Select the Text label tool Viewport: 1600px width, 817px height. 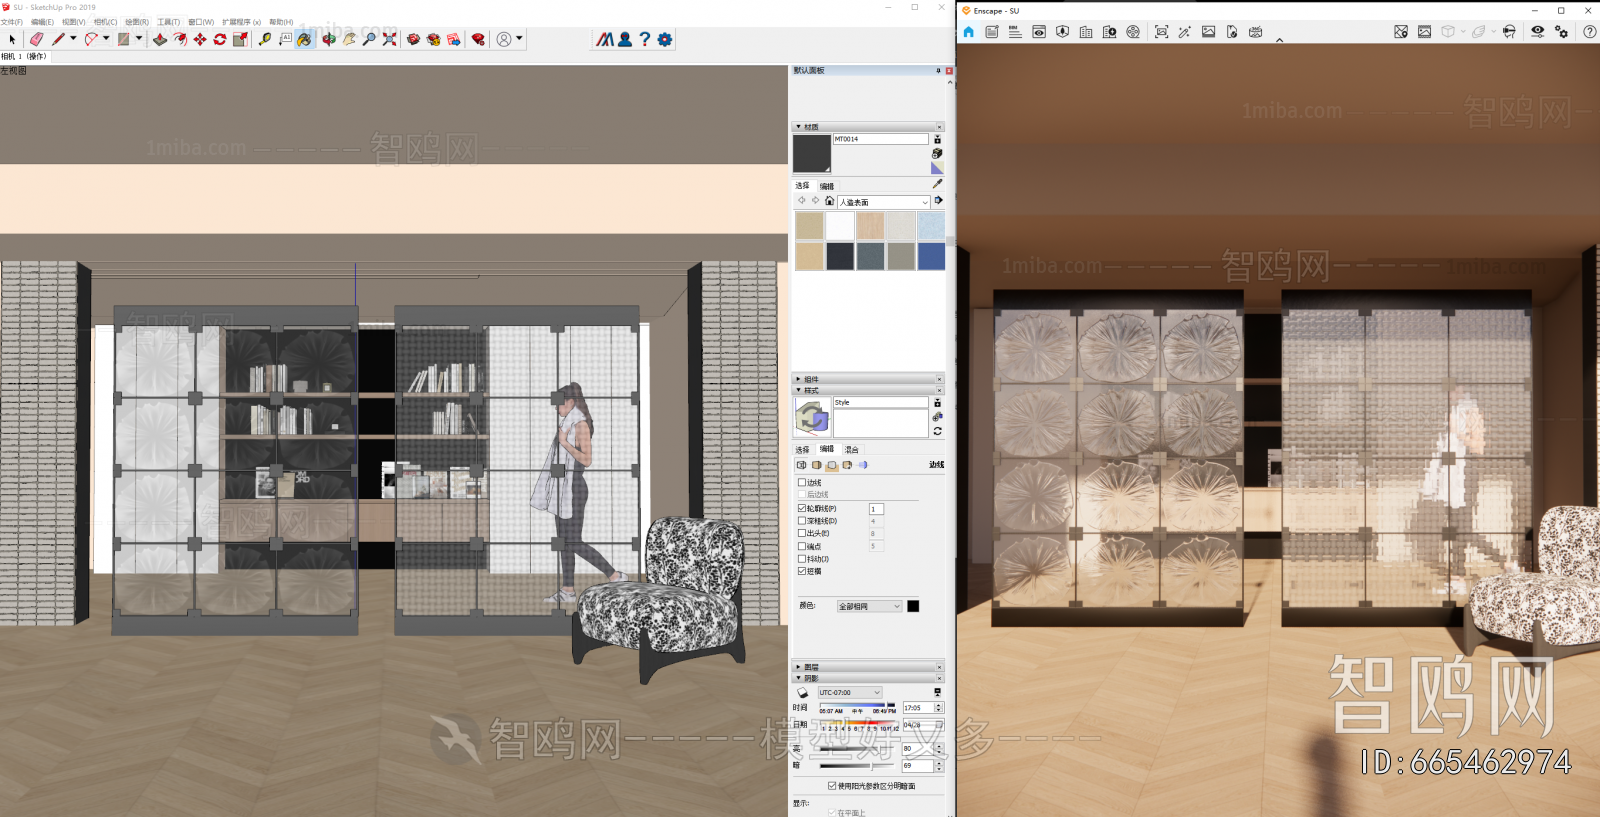pyautogui.click(x=285, y=39)
